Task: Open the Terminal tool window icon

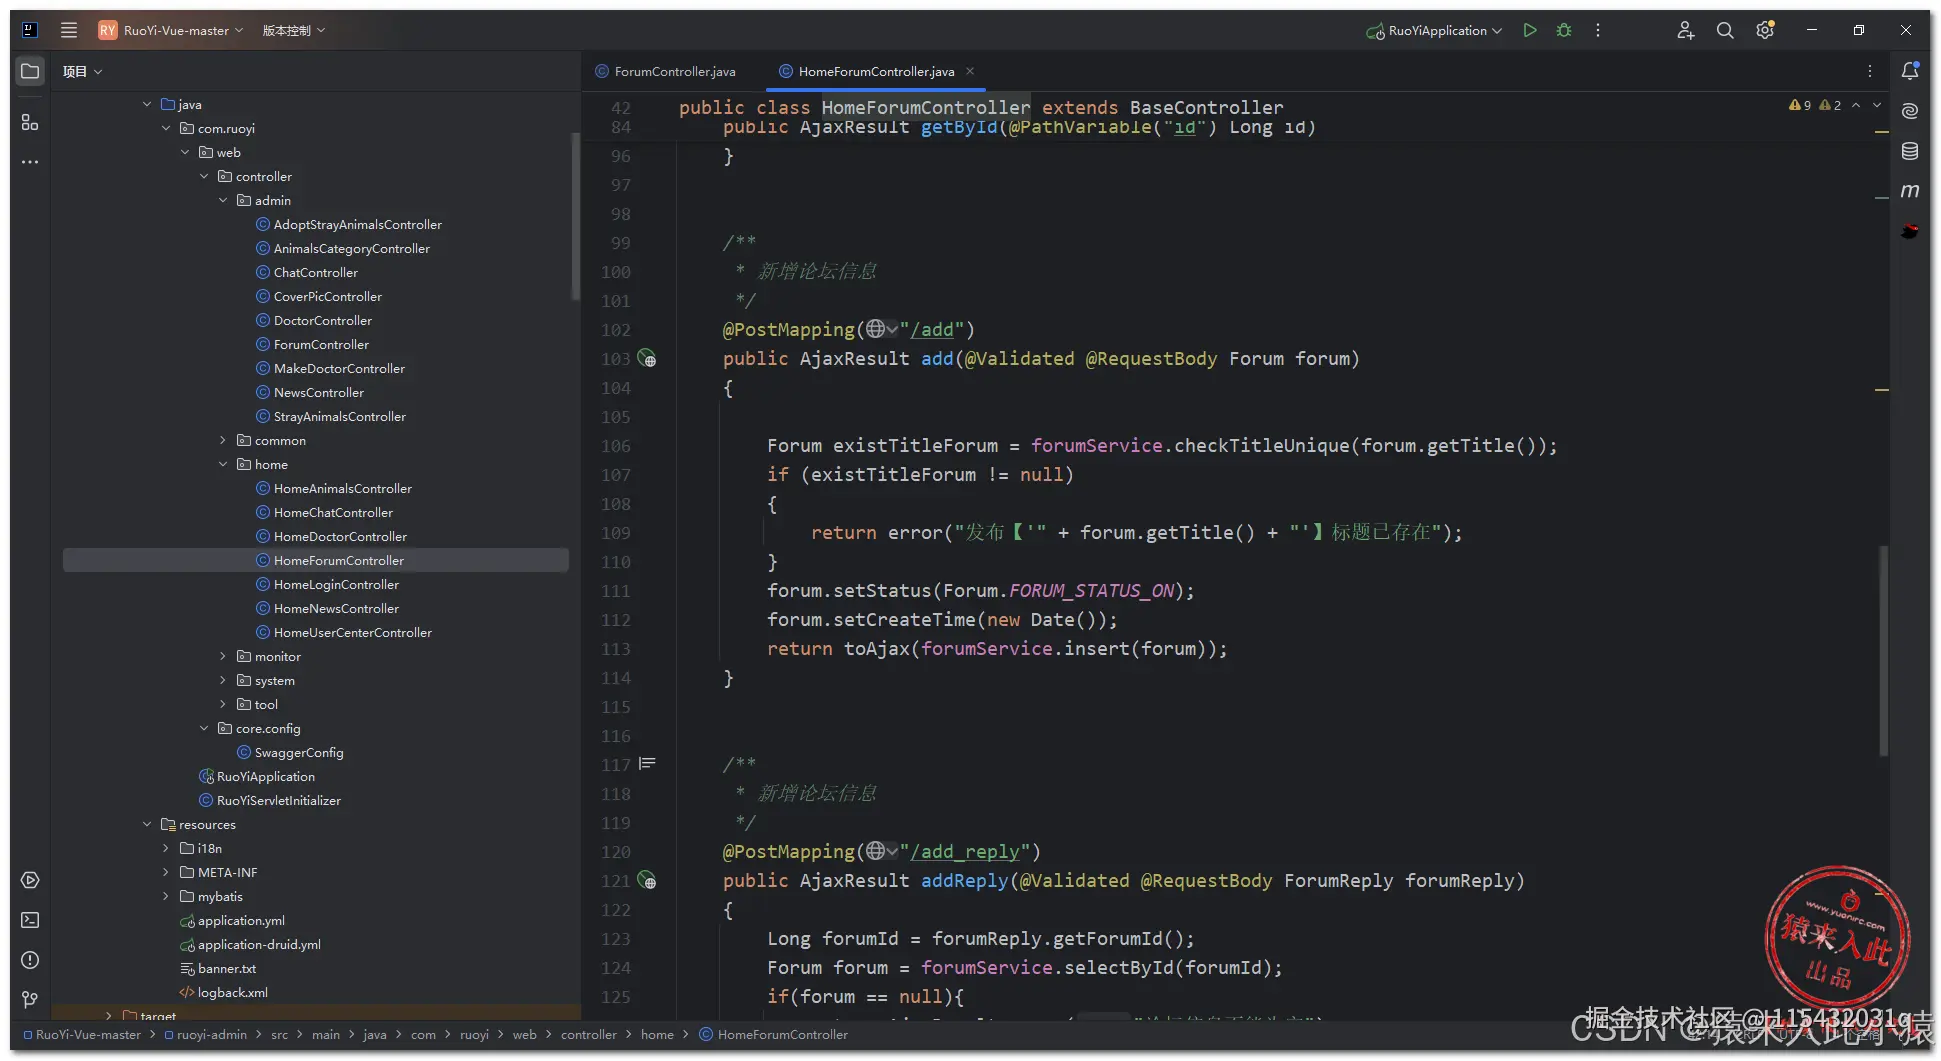Action: [30, 920]
